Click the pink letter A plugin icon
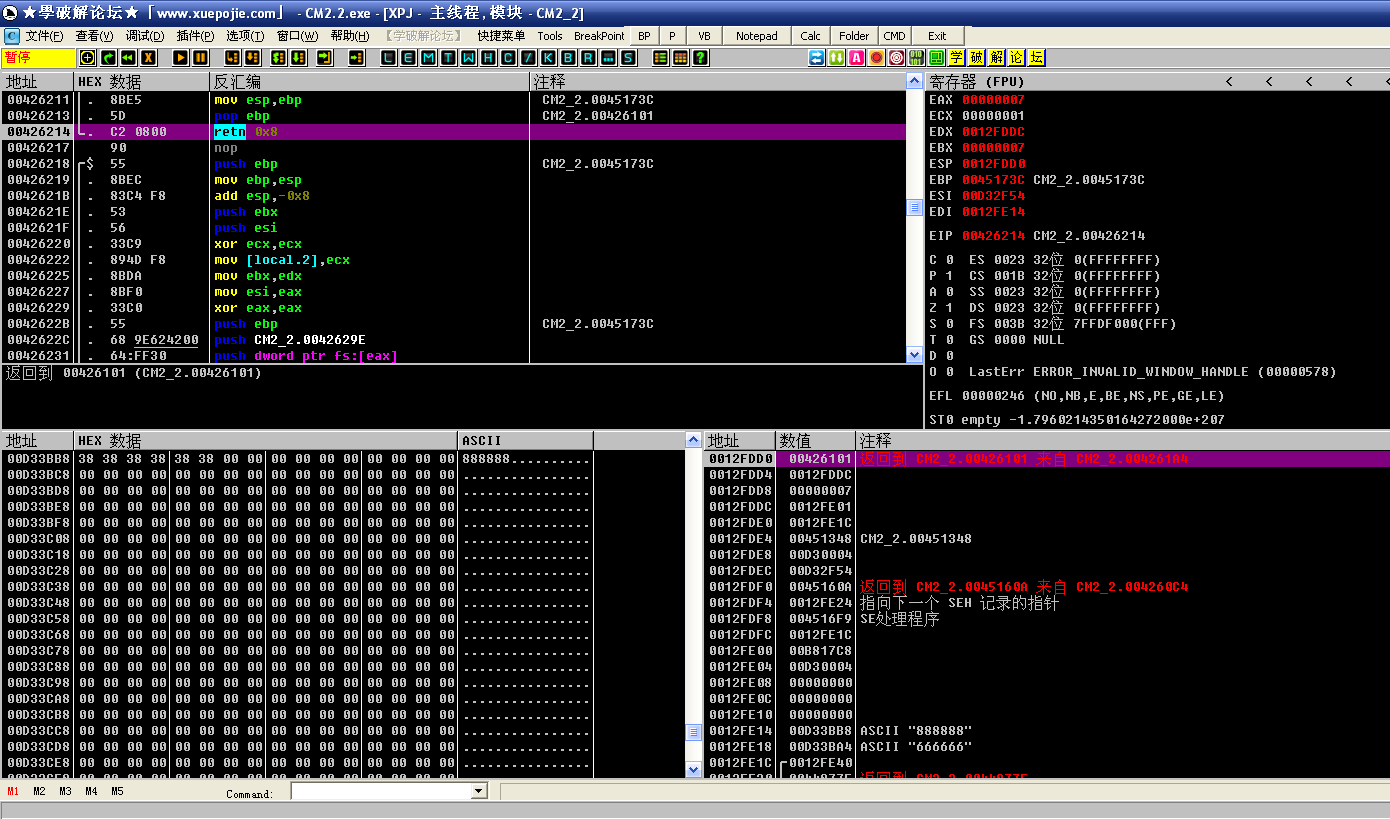 (x=857, y=58)
